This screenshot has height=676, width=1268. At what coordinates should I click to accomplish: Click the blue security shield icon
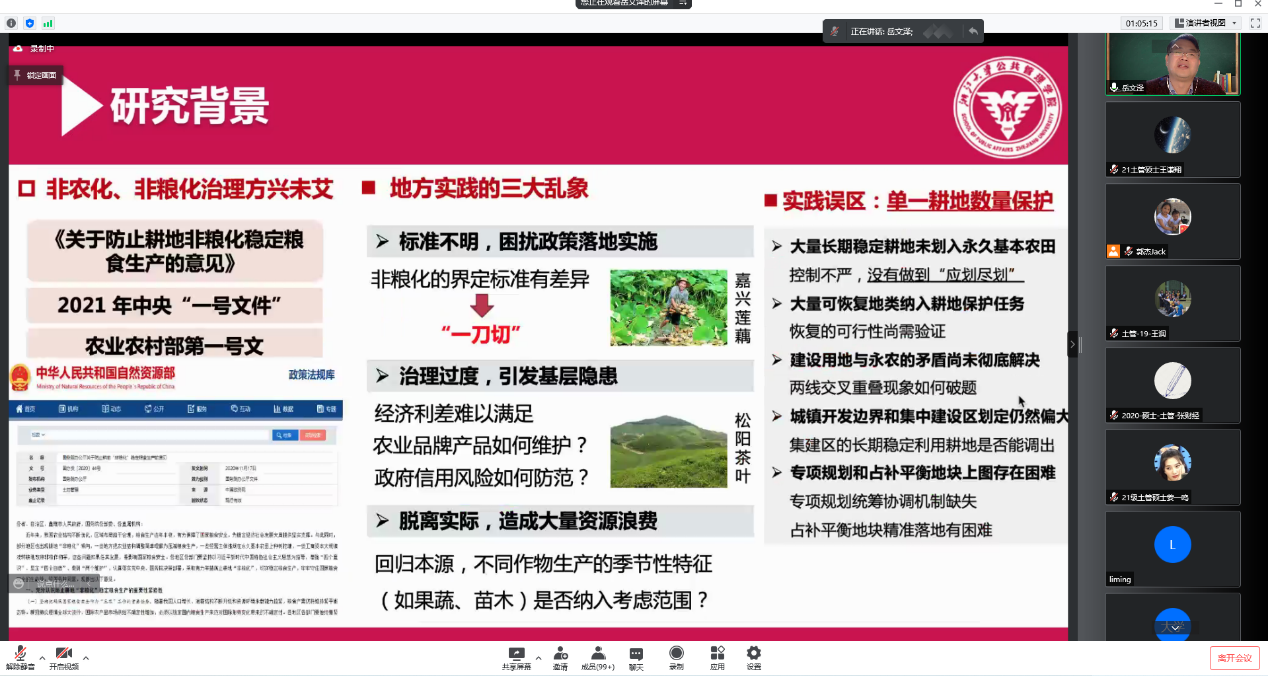(29, 23)
